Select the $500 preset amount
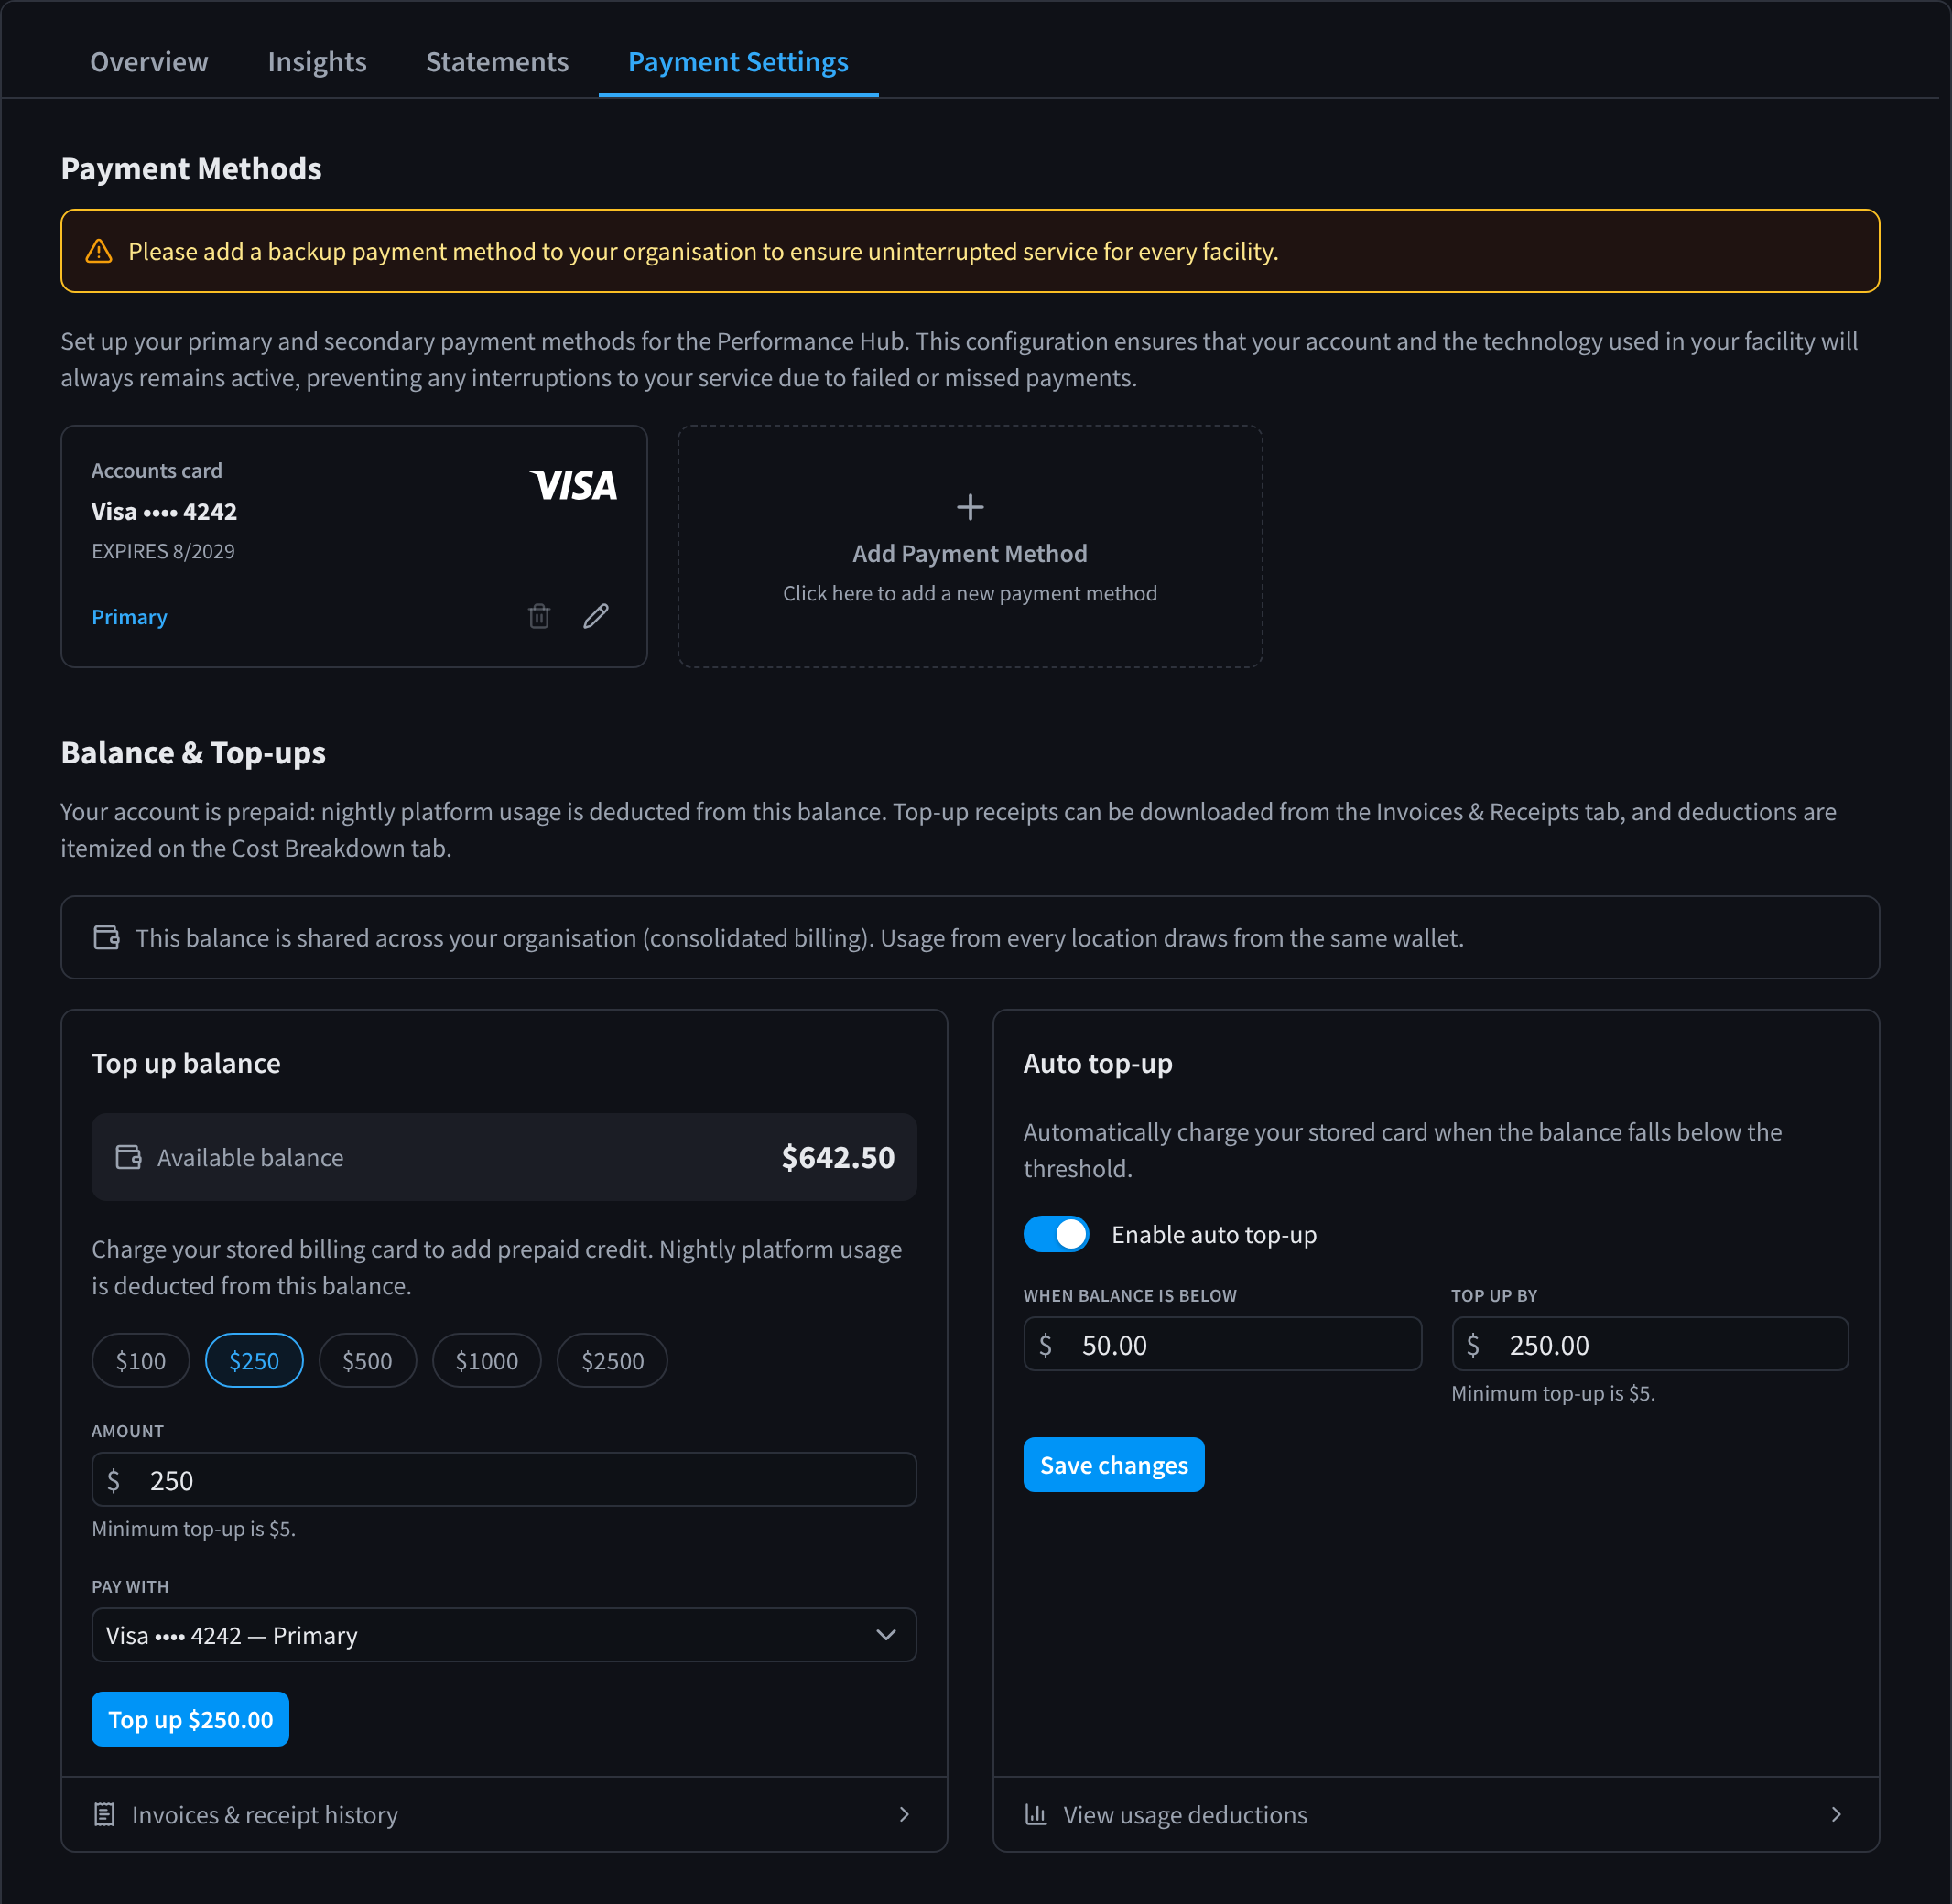Image resolution: width=1952 pixels, height=1904 pixels. [x=367, y=1360]
